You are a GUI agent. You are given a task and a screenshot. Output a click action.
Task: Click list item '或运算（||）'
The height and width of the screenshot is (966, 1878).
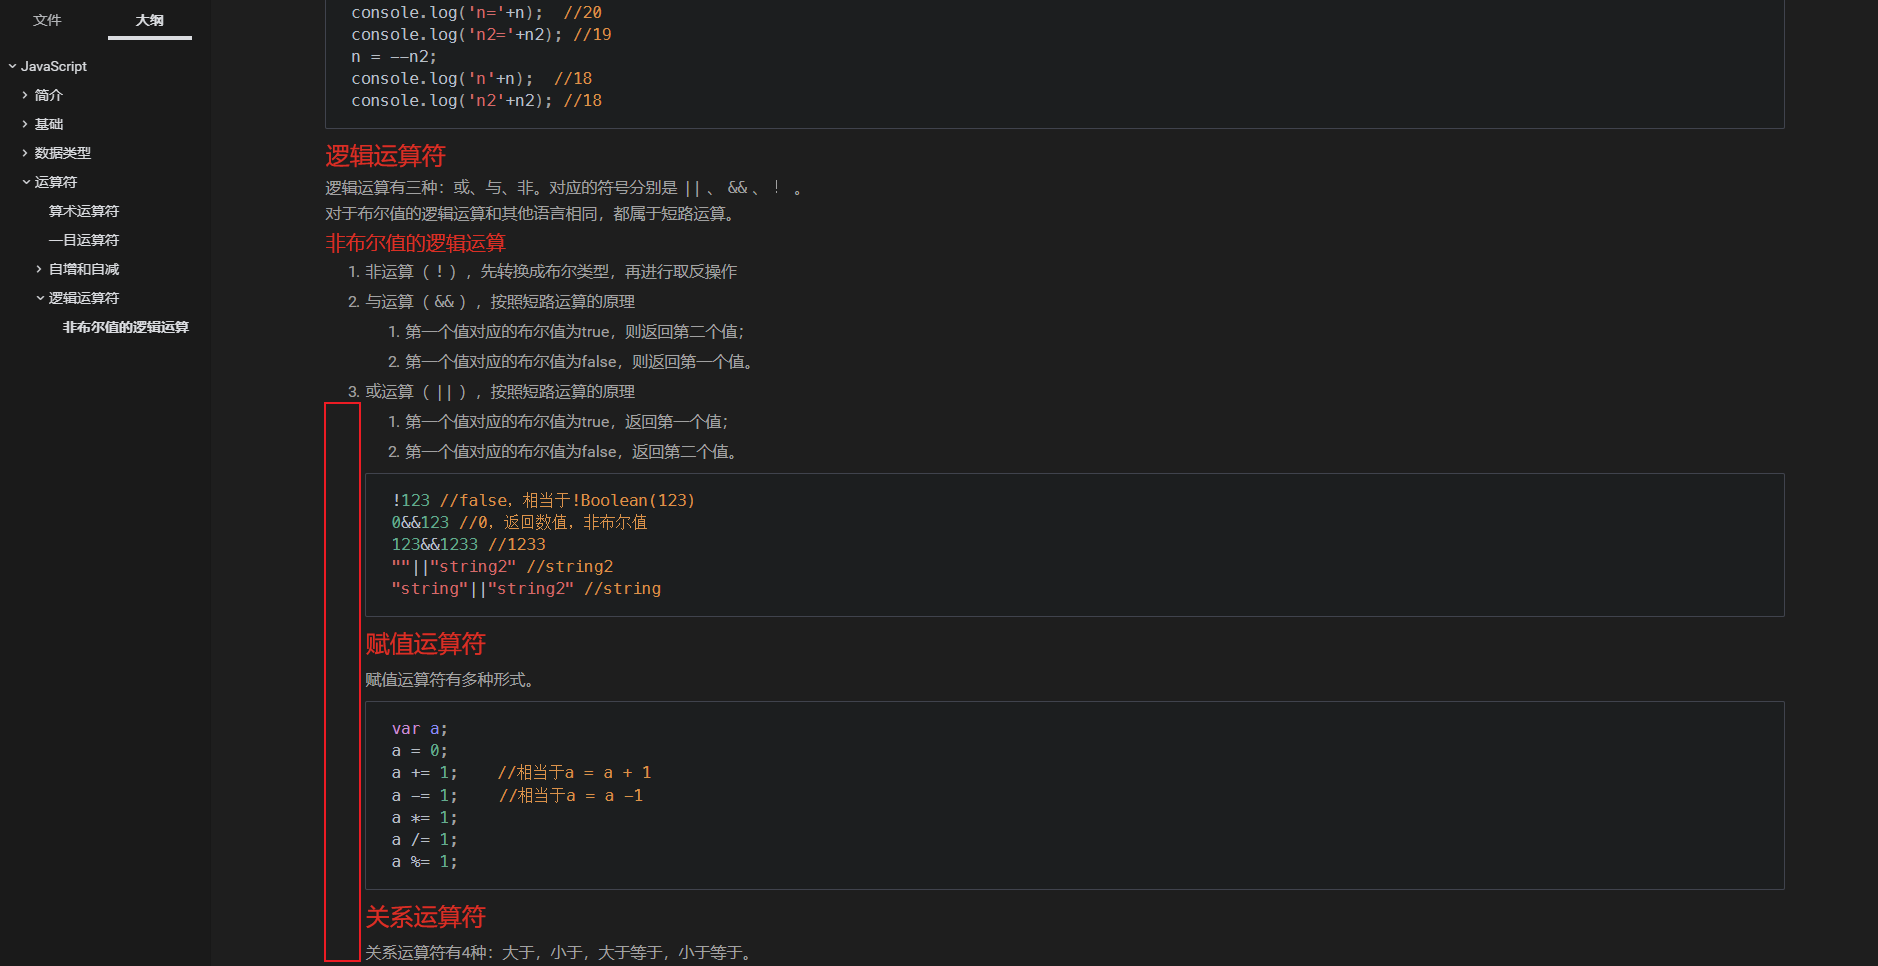(x=500, y=392)
